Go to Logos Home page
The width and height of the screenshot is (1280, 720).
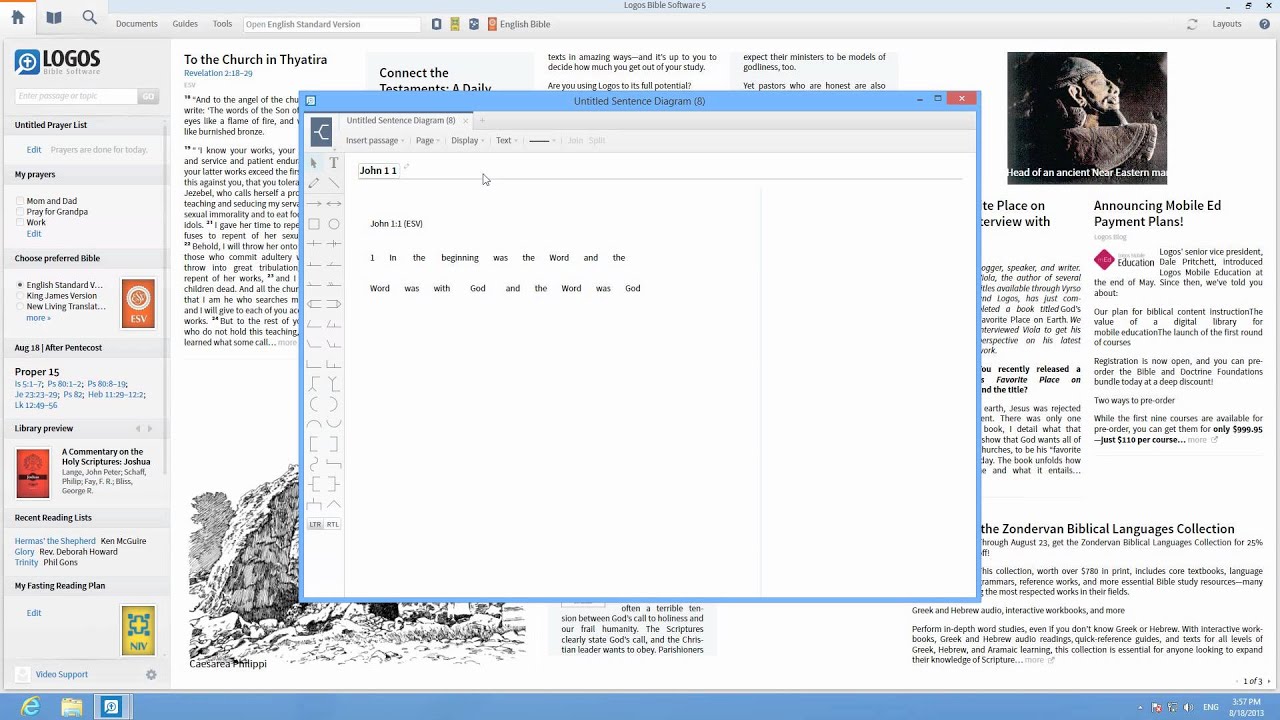17,17
